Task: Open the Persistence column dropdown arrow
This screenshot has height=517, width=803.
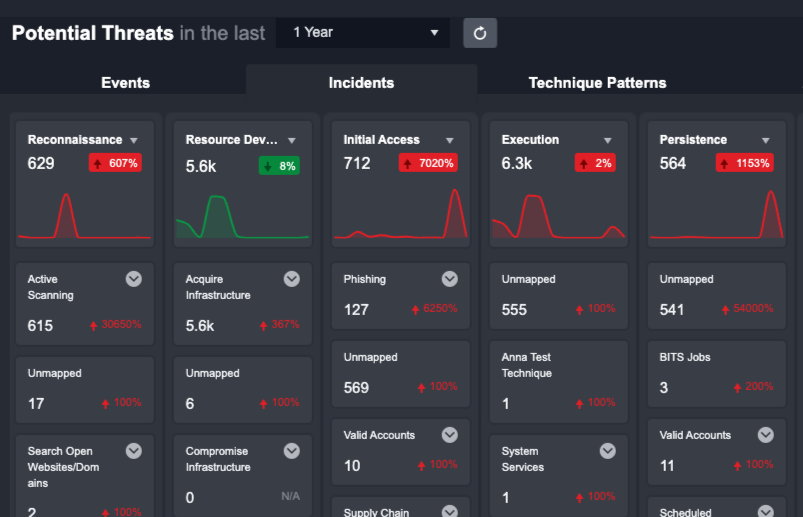Action: point(766,141)
